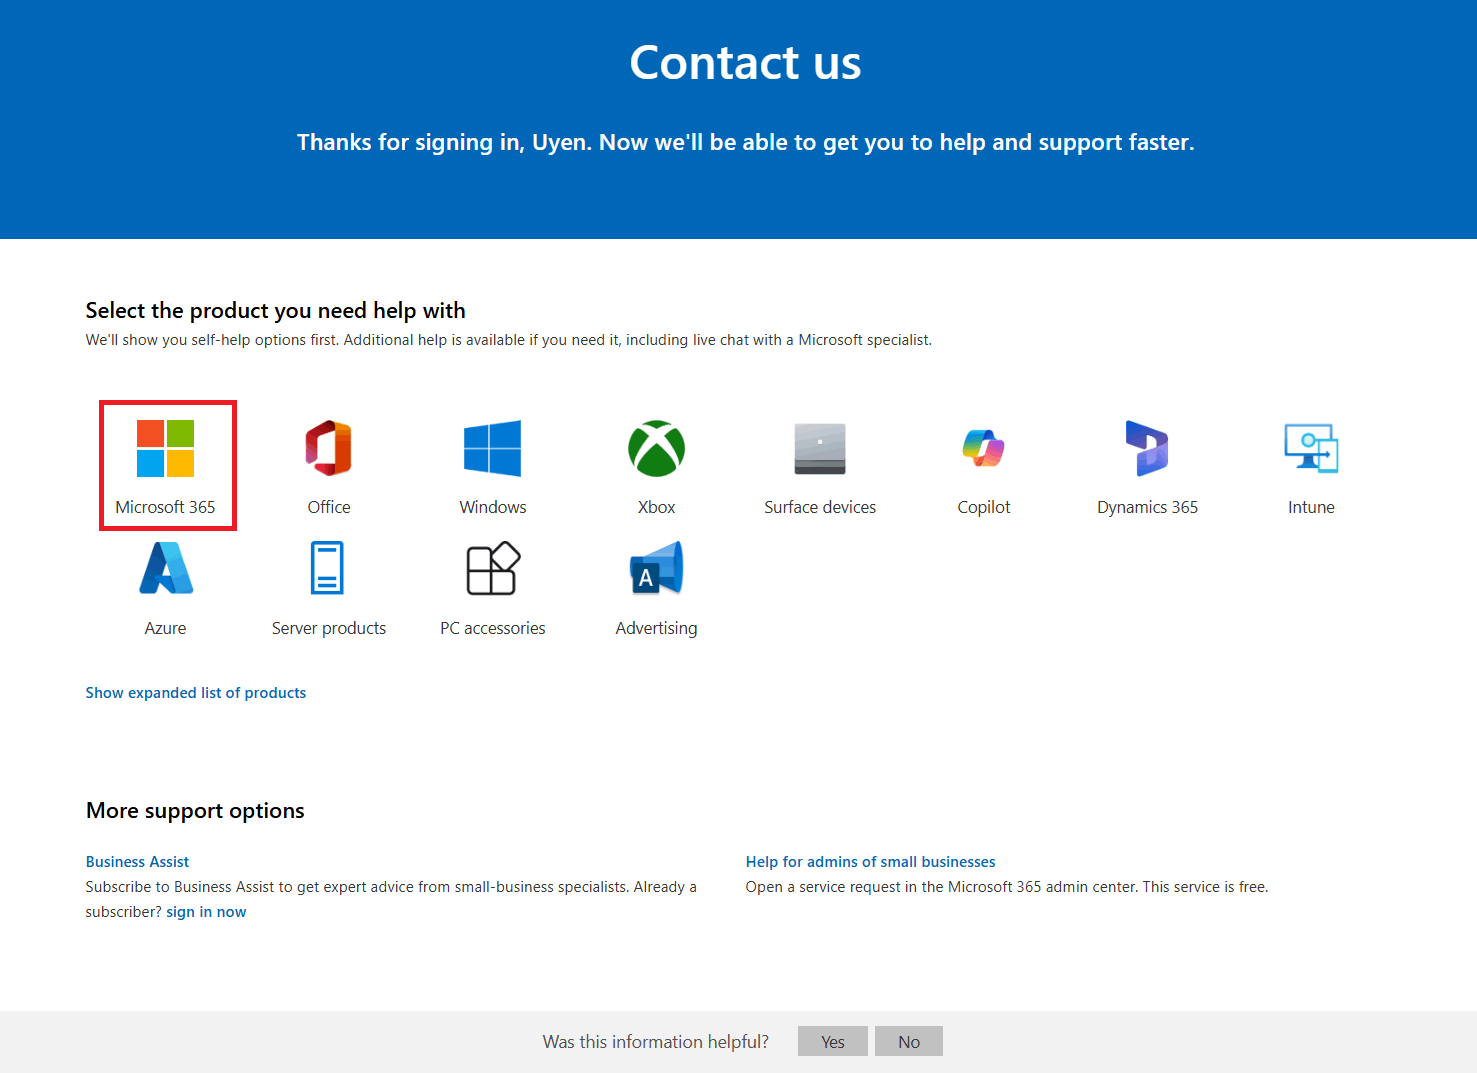Click the 'Copilot' product label

pos(984,507)
